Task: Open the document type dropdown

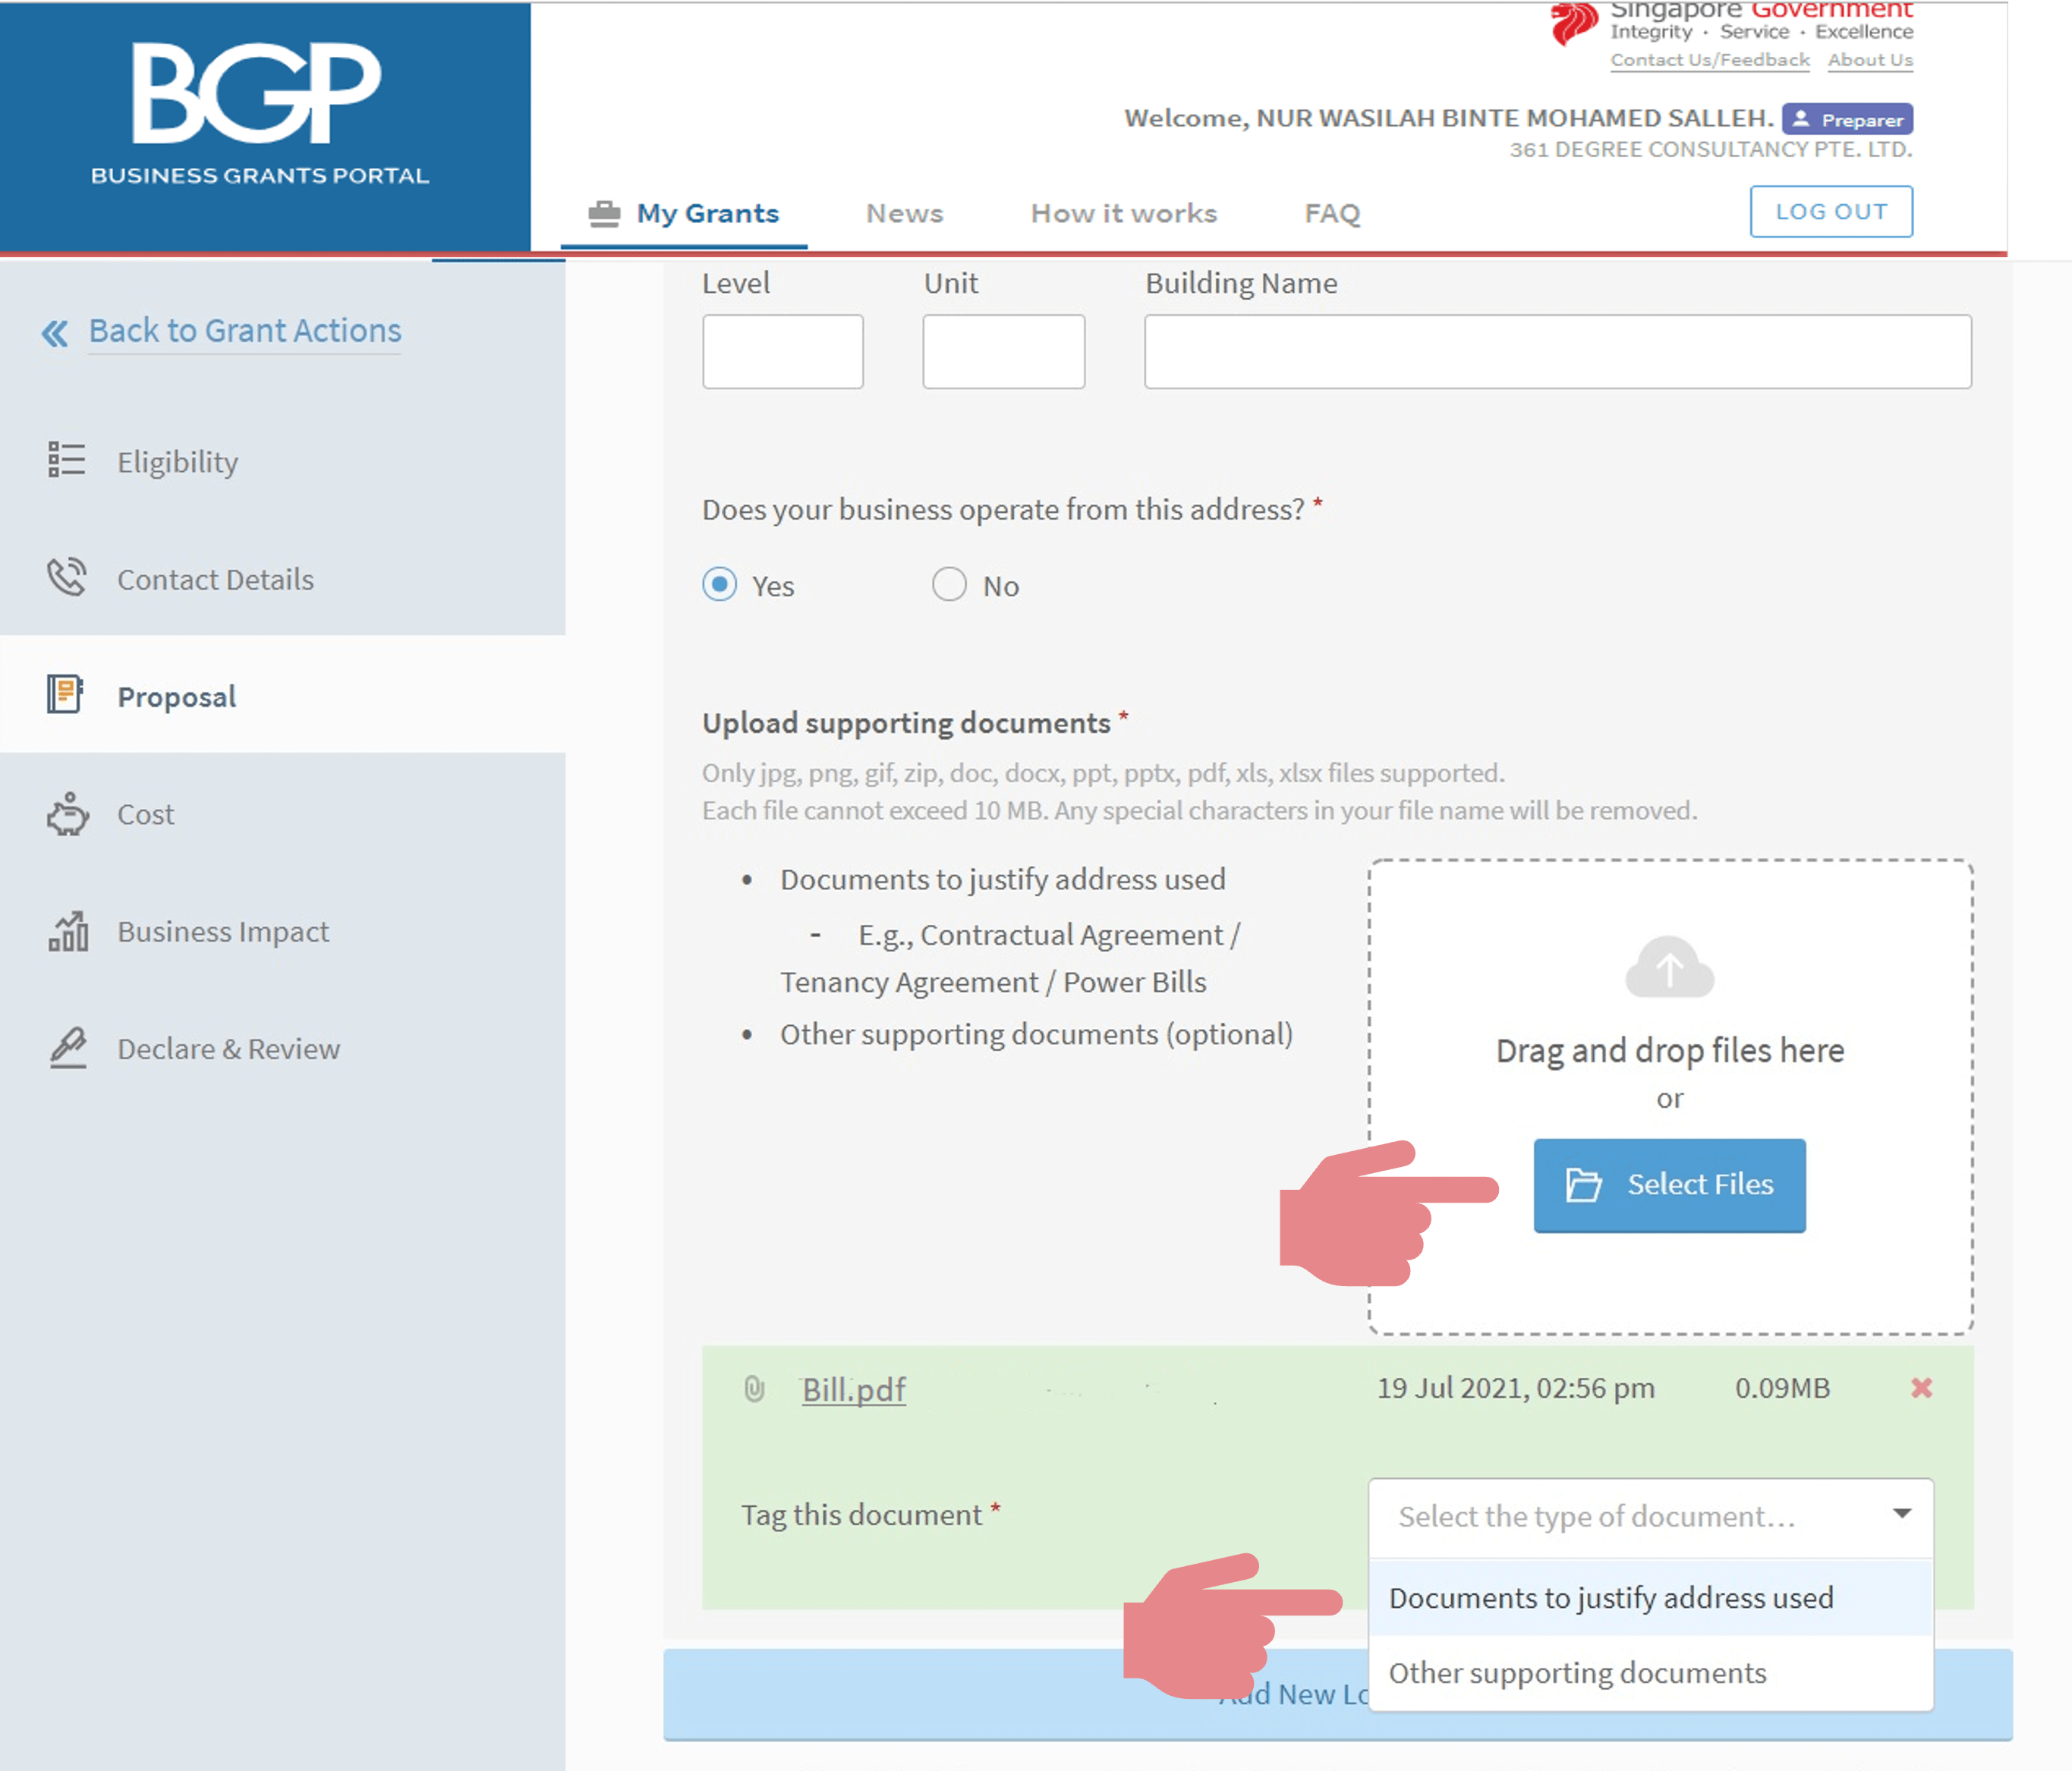Action: tap(1650, 1516)
